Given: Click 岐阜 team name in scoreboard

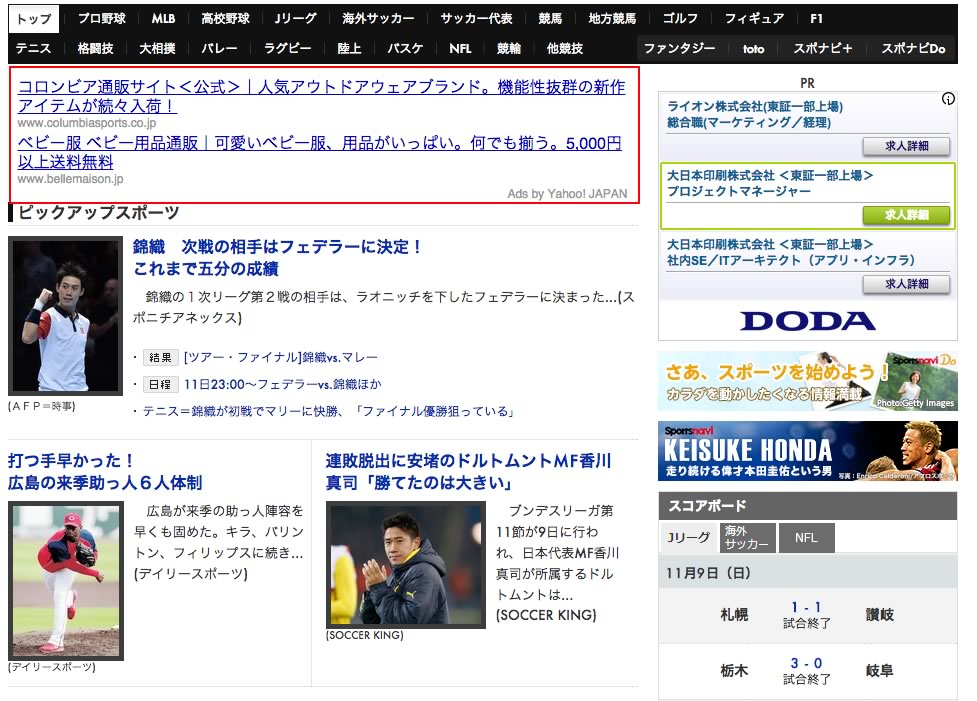Looking at the screenshot, I should coord(880,671).
